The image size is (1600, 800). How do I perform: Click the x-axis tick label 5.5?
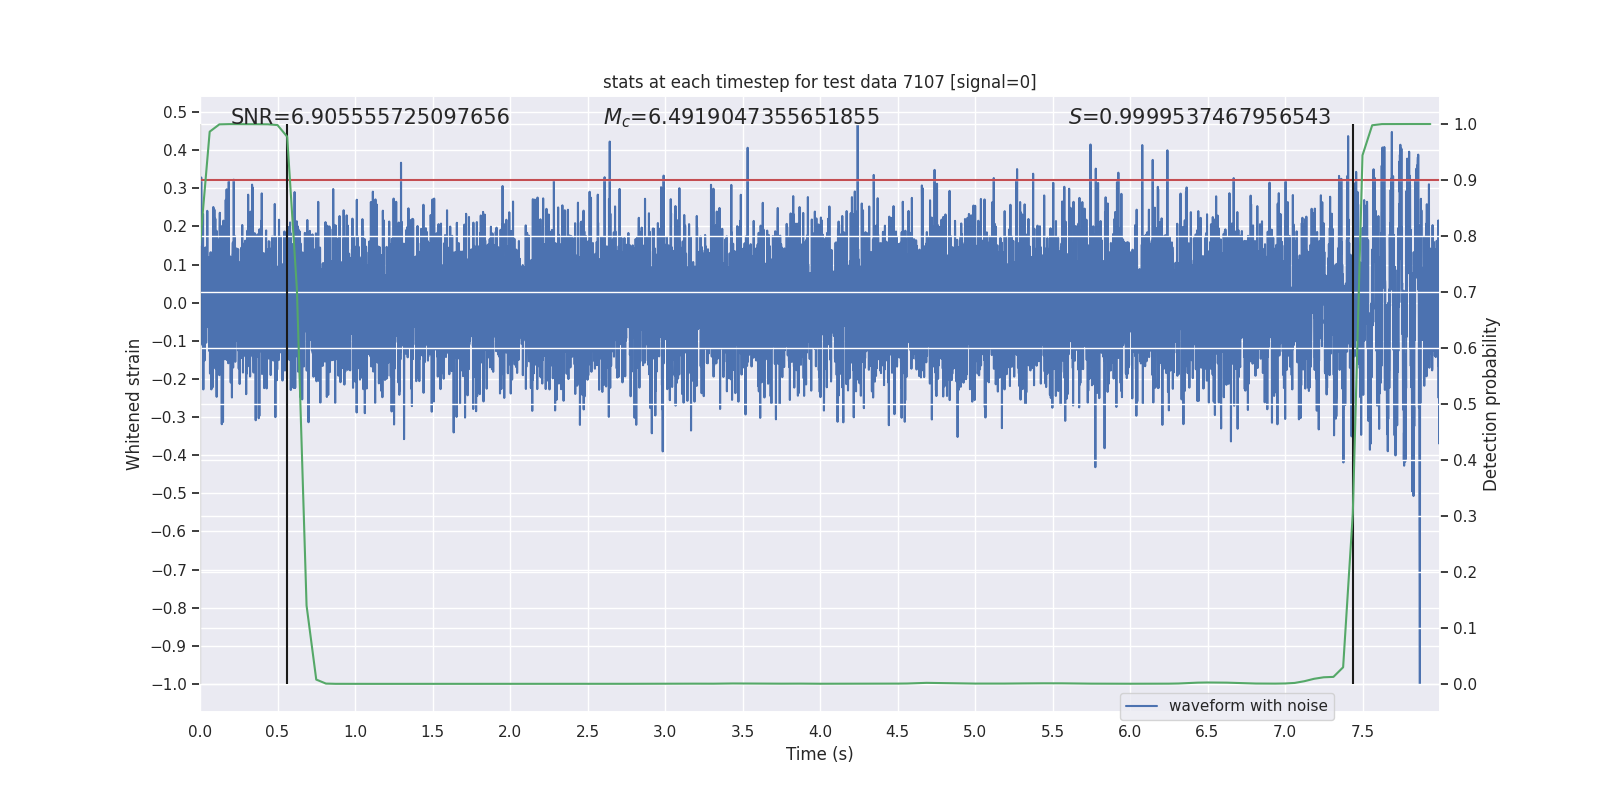coord(1052,731)
